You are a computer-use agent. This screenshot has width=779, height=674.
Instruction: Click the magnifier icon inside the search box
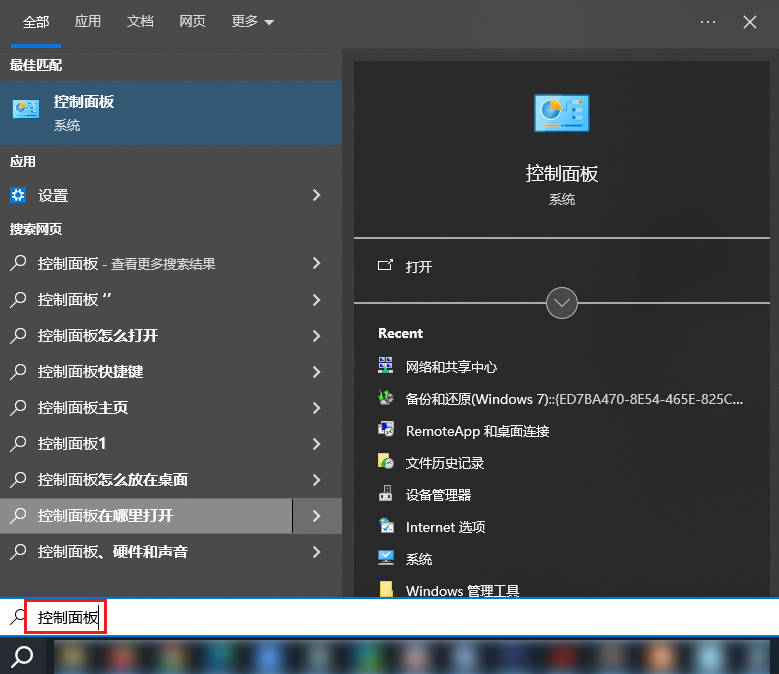pyautogui.click(x=18, y=617)
